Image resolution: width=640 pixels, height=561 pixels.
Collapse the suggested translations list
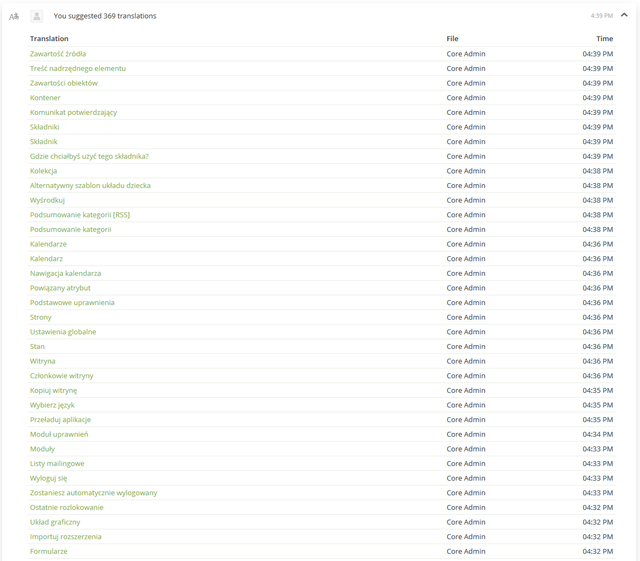pos(624,15)
